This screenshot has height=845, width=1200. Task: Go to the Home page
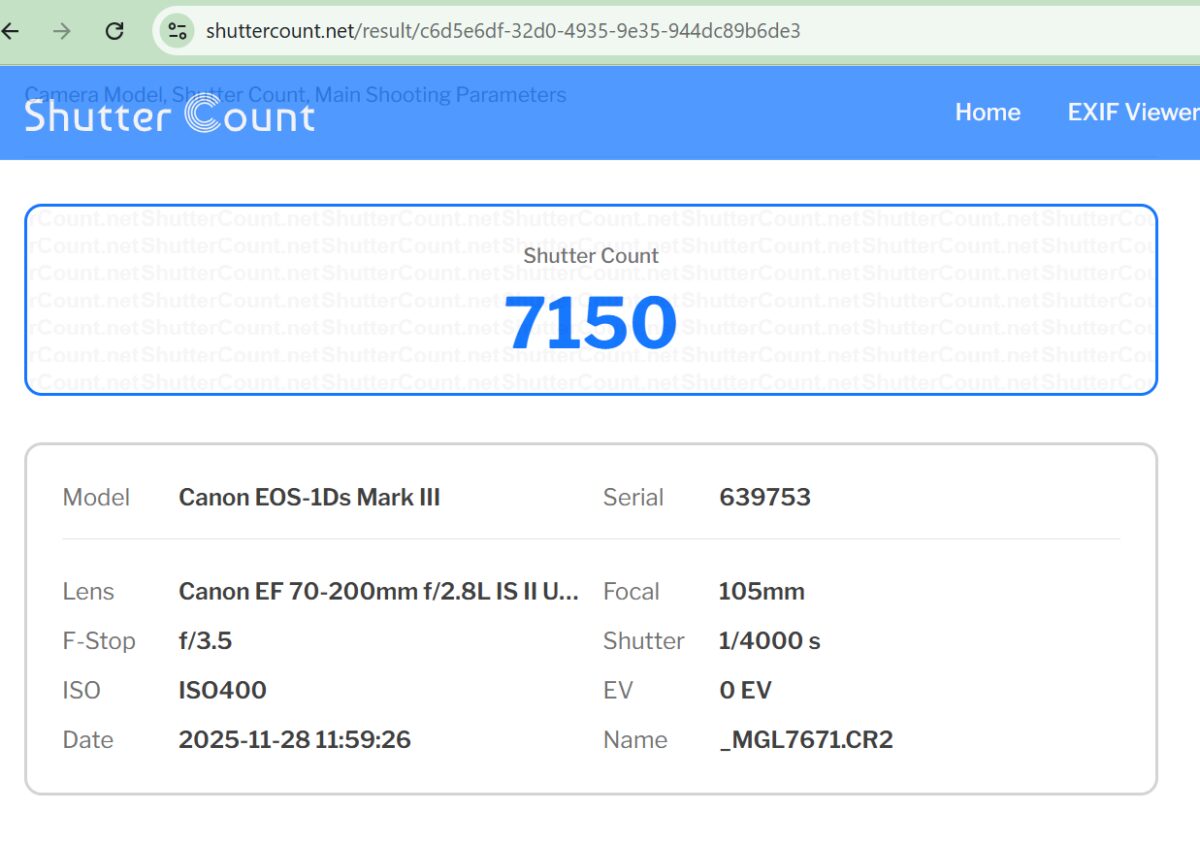click(x=987, y=112)
